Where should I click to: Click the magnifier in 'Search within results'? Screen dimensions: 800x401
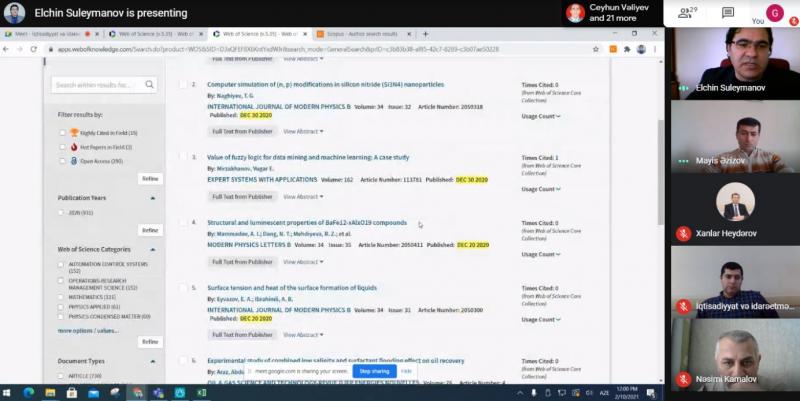pyautogui.click(x=149, y=85)
